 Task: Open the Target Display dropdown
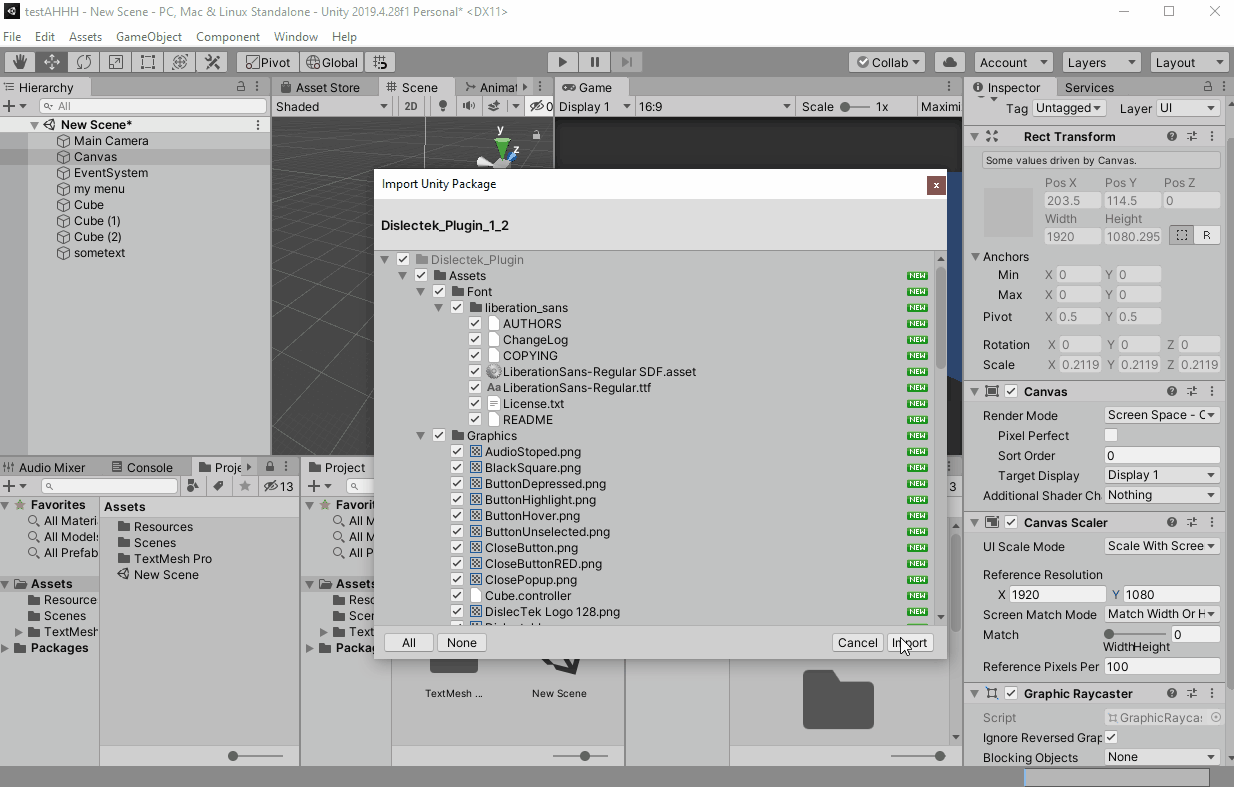[1162, 475]
